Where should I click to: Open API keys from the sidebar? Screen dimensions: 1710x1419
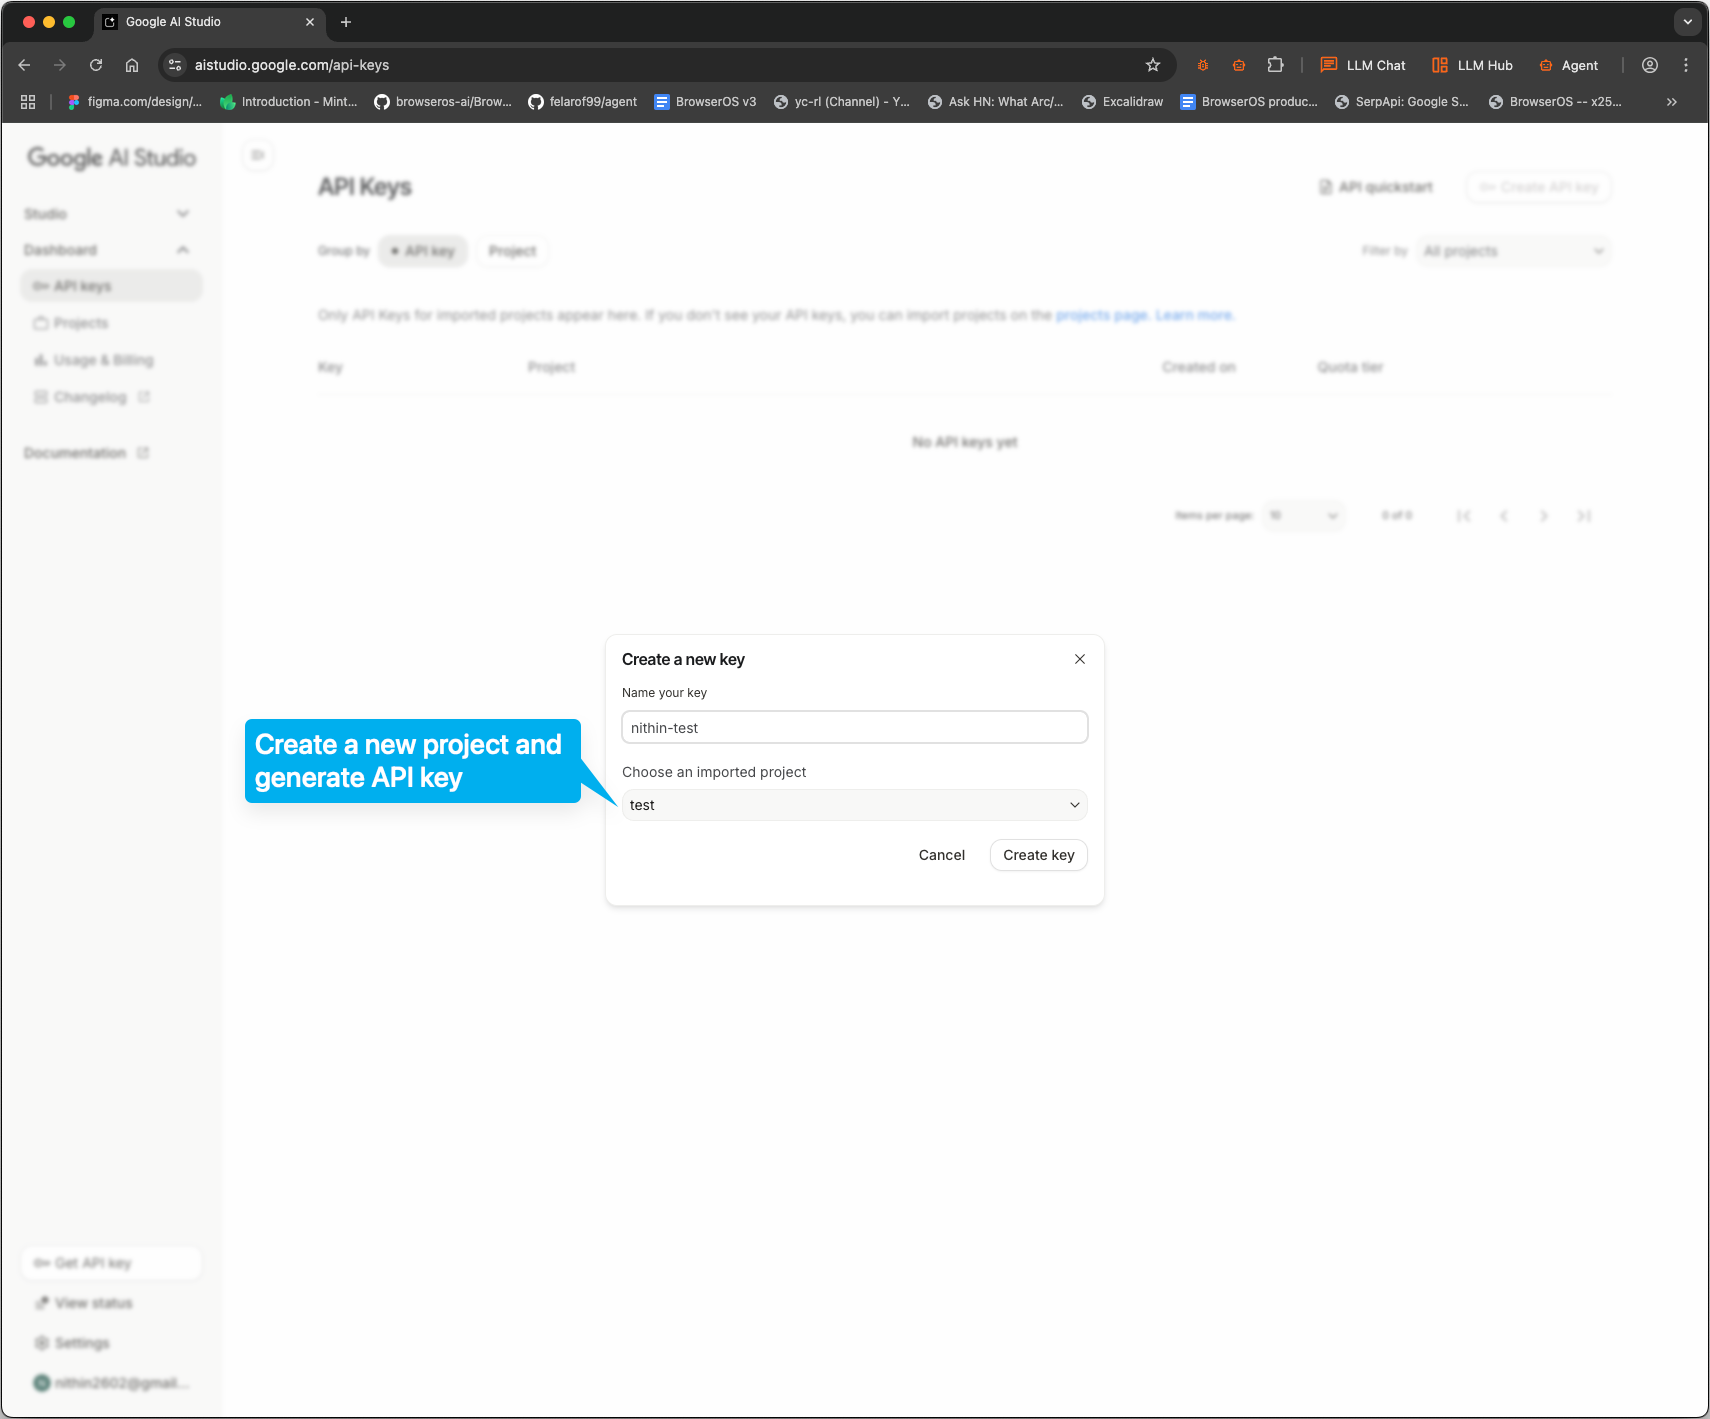point(85,285)
